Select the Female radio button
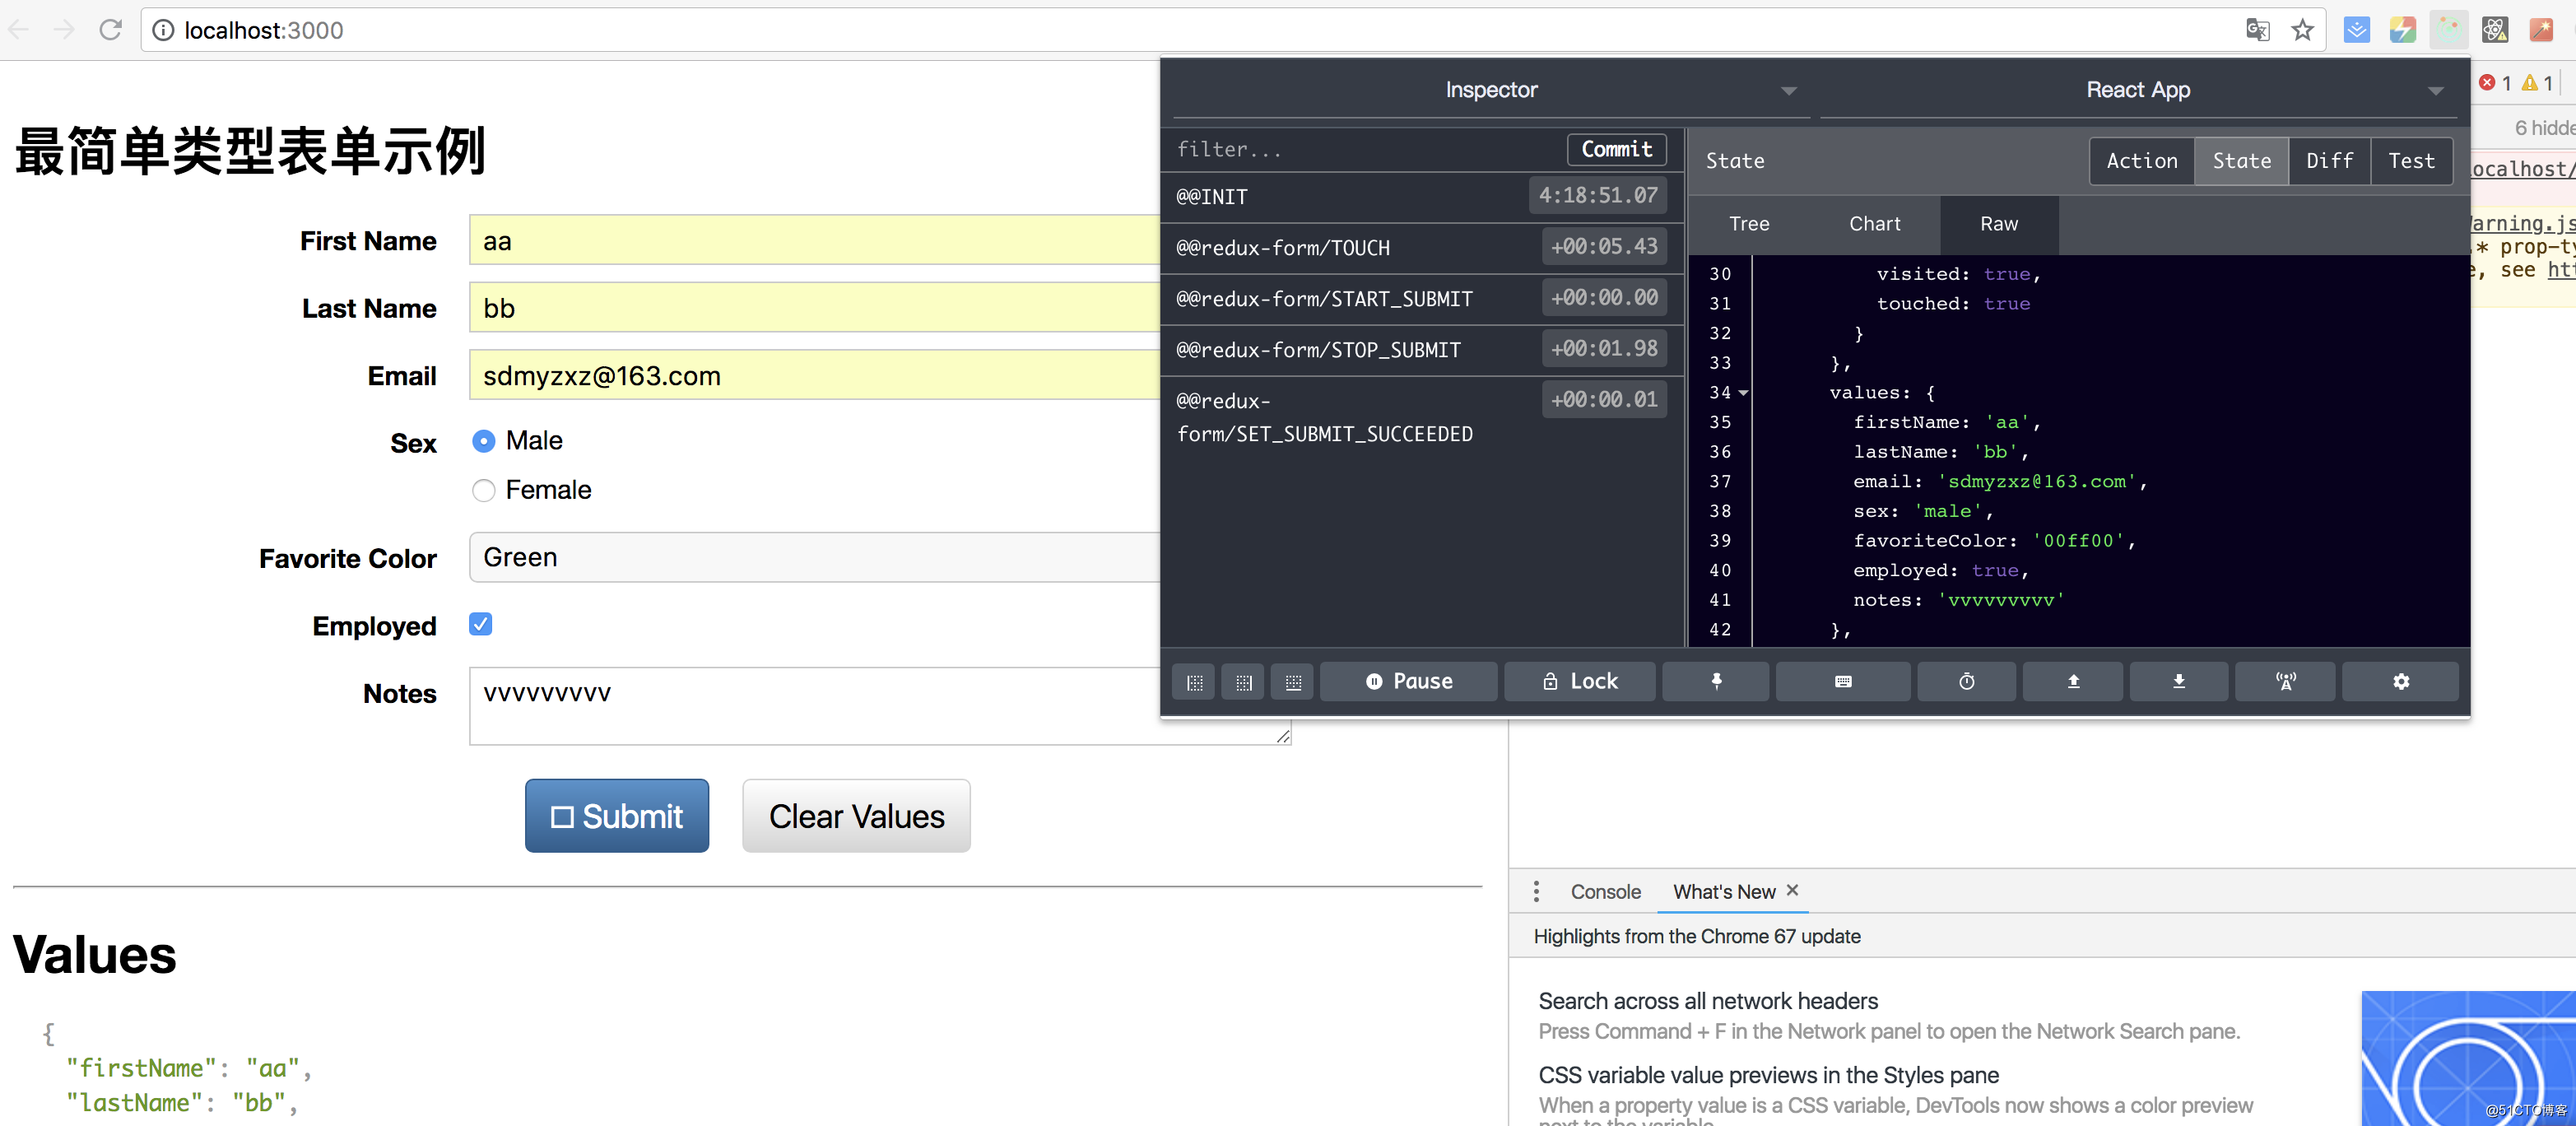Viewport: 2576px width, 1126px height. tap(484, 490)
